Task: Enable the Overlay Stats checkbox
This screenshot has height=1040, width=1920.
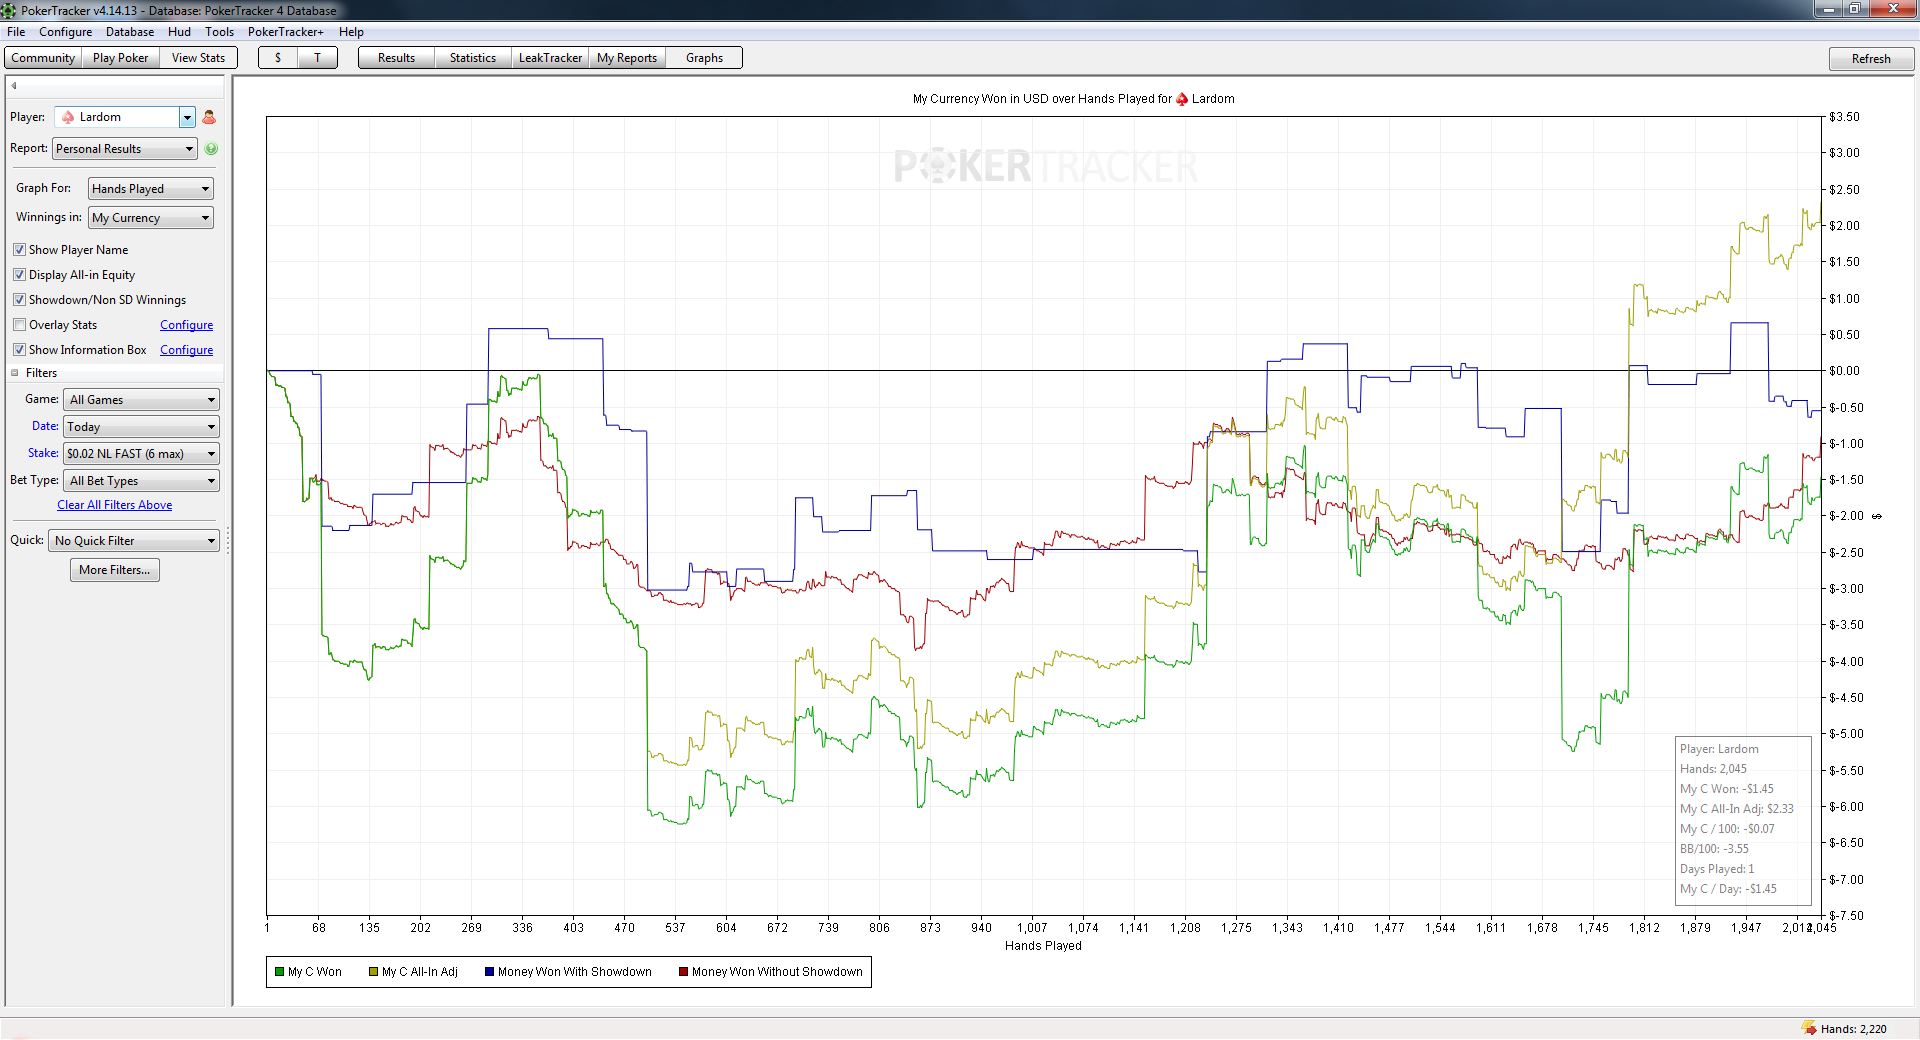Action: pyautogui.click(x=19, y=325)
